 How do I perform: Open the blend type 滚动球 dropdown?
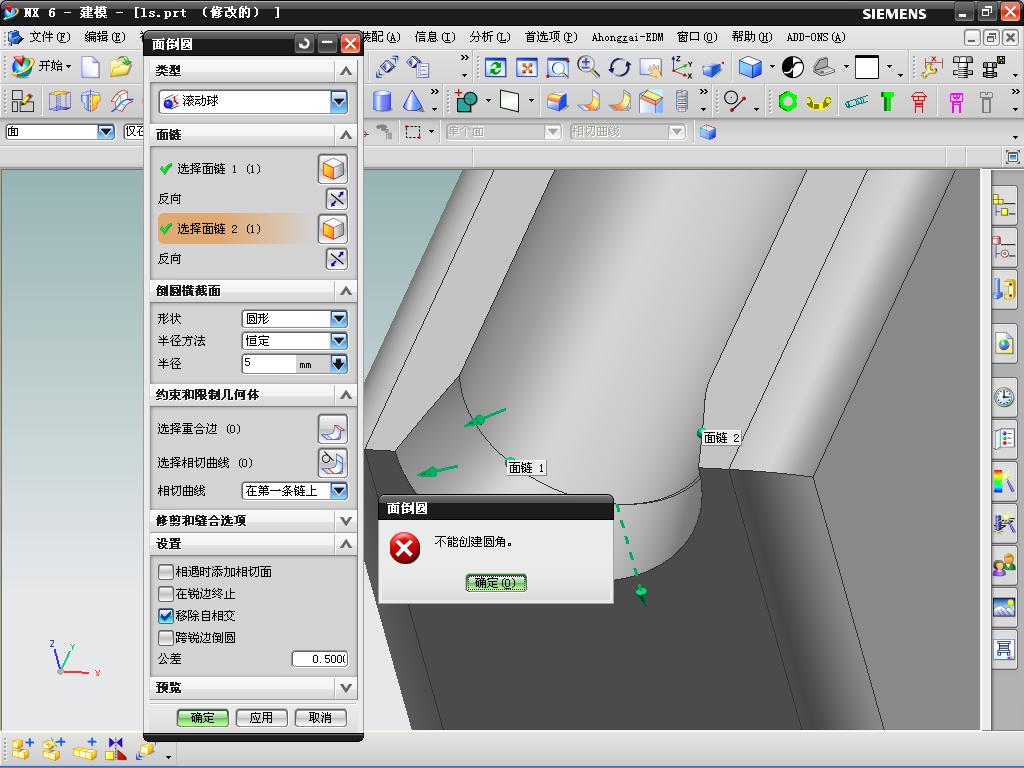[338, 101]
